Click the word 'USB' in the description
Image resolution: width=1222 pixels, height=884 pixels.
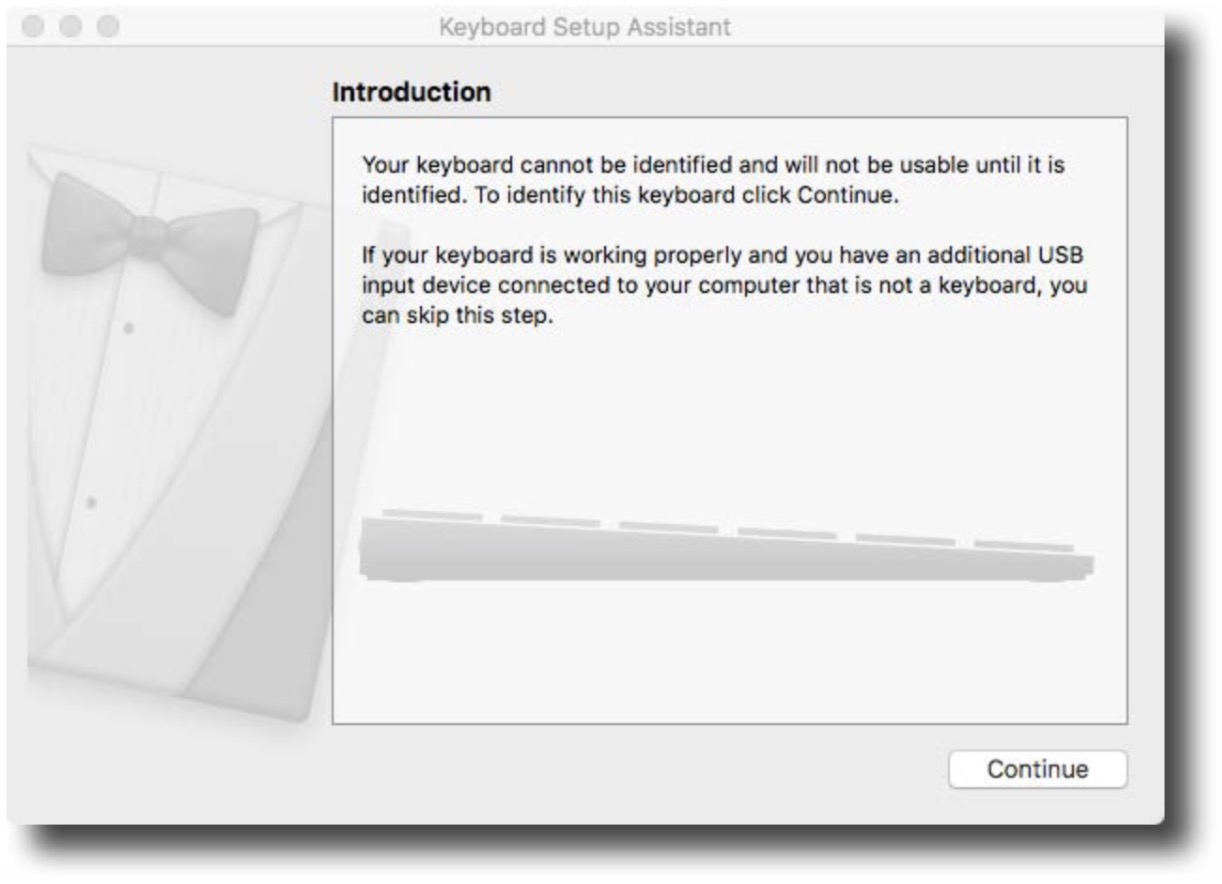tap(1062, 257)
